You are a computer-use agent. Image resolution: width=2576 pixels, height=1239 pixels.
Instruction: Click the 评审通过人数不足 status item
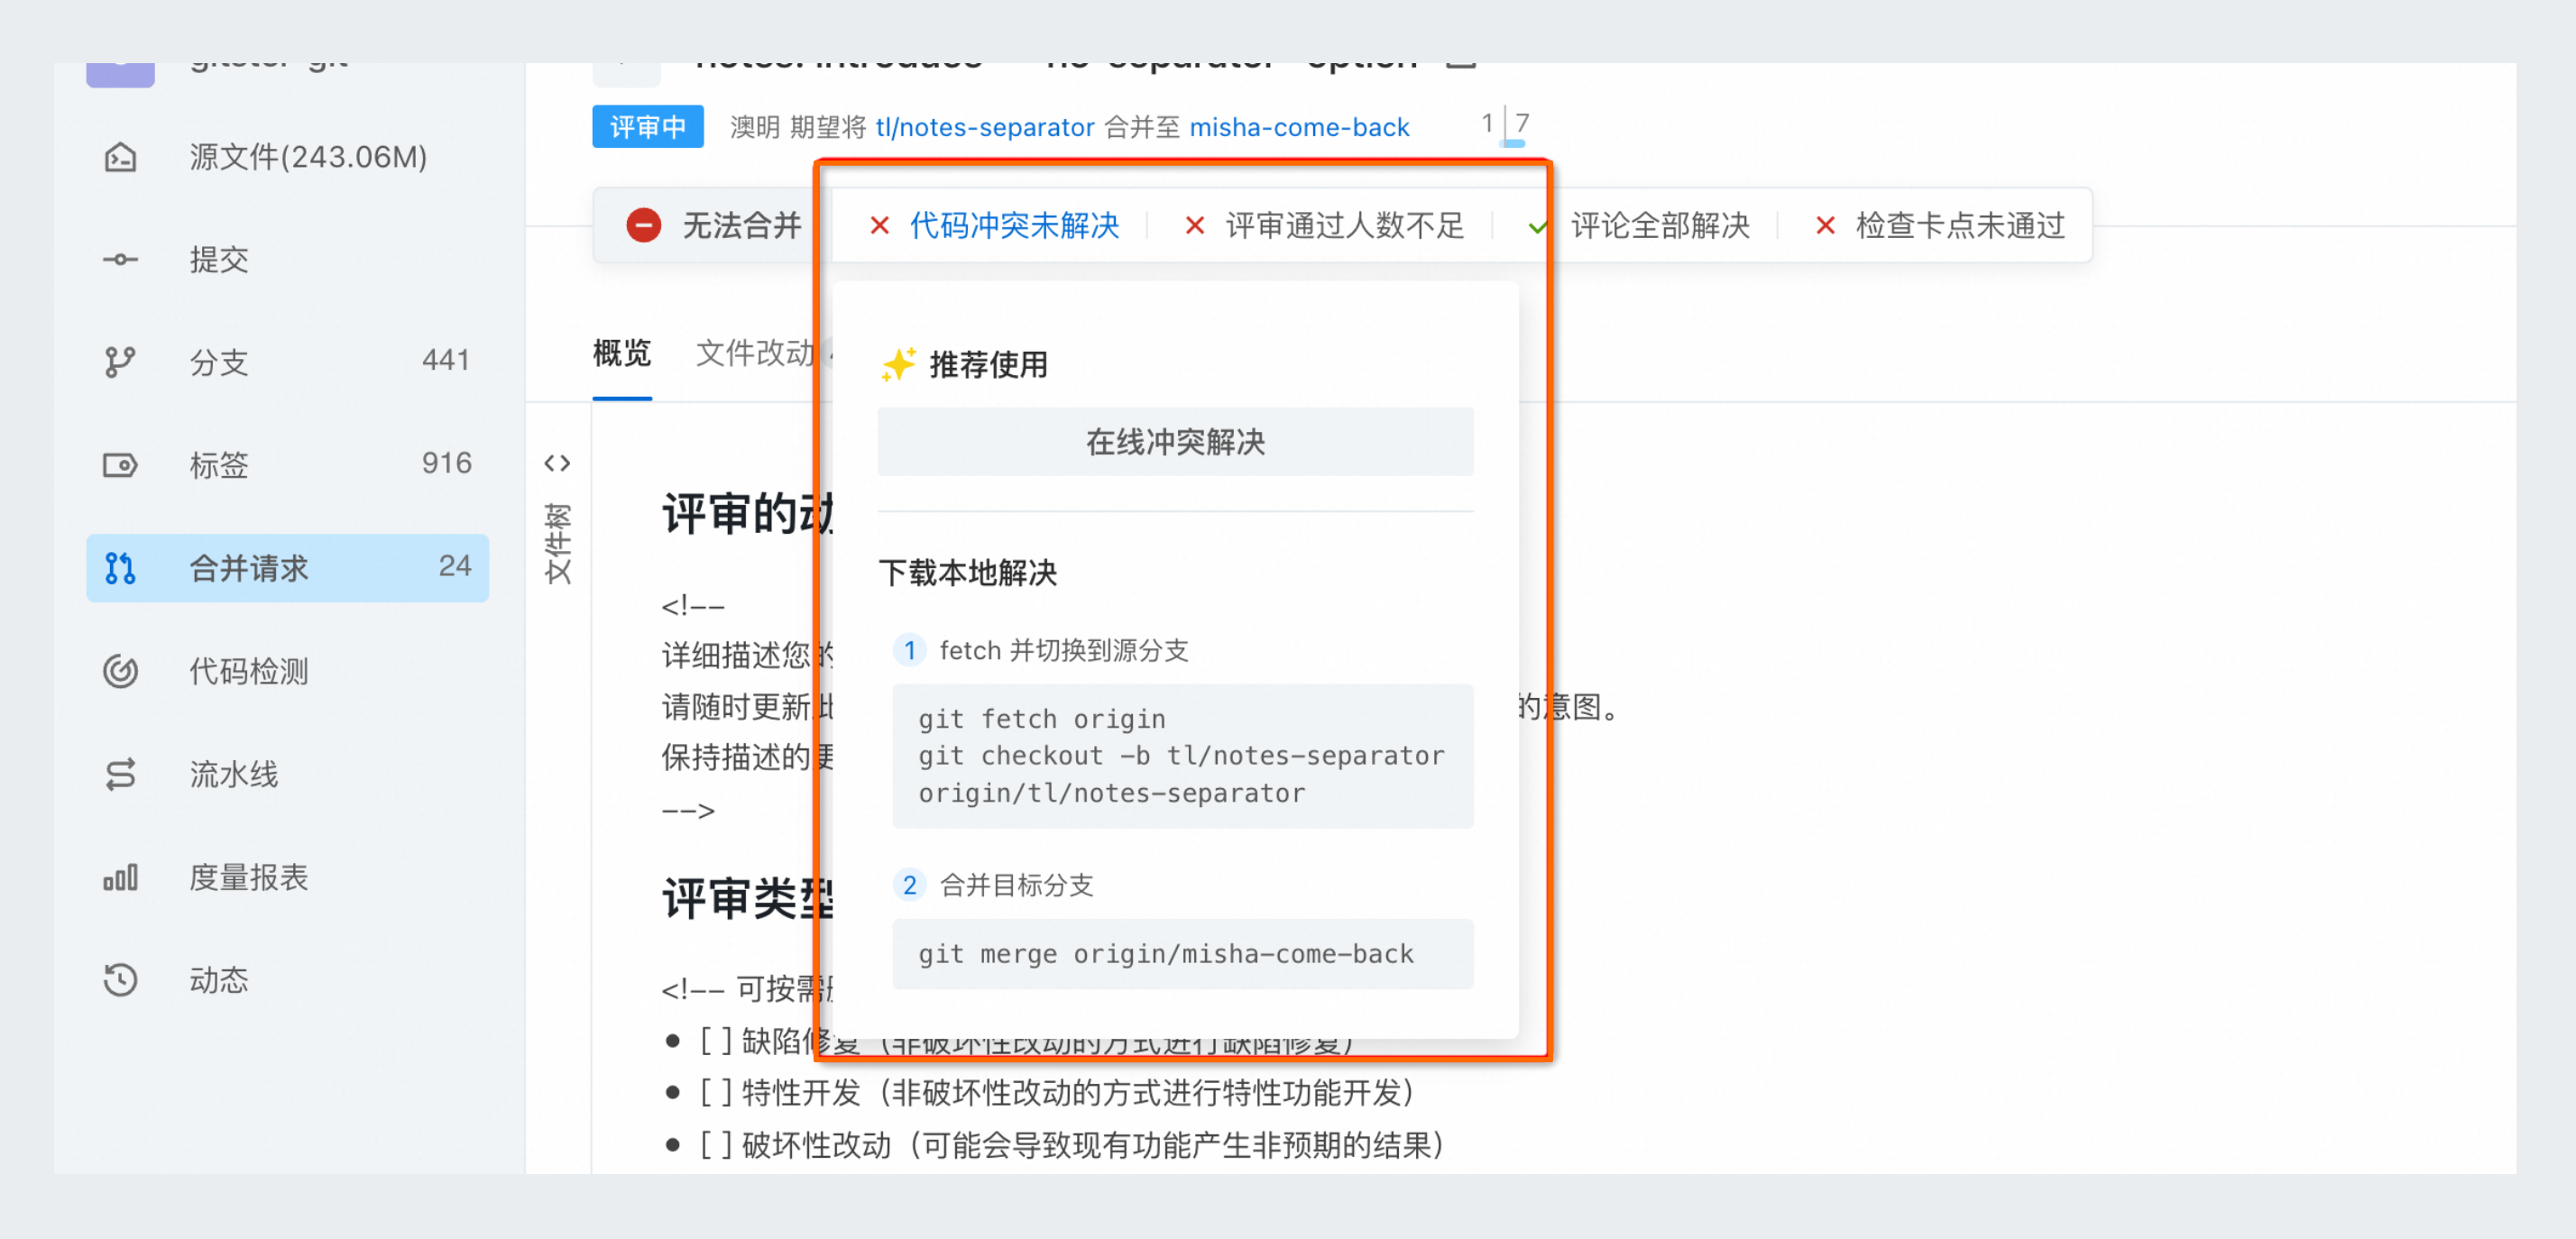click(x=1344, y=225)
